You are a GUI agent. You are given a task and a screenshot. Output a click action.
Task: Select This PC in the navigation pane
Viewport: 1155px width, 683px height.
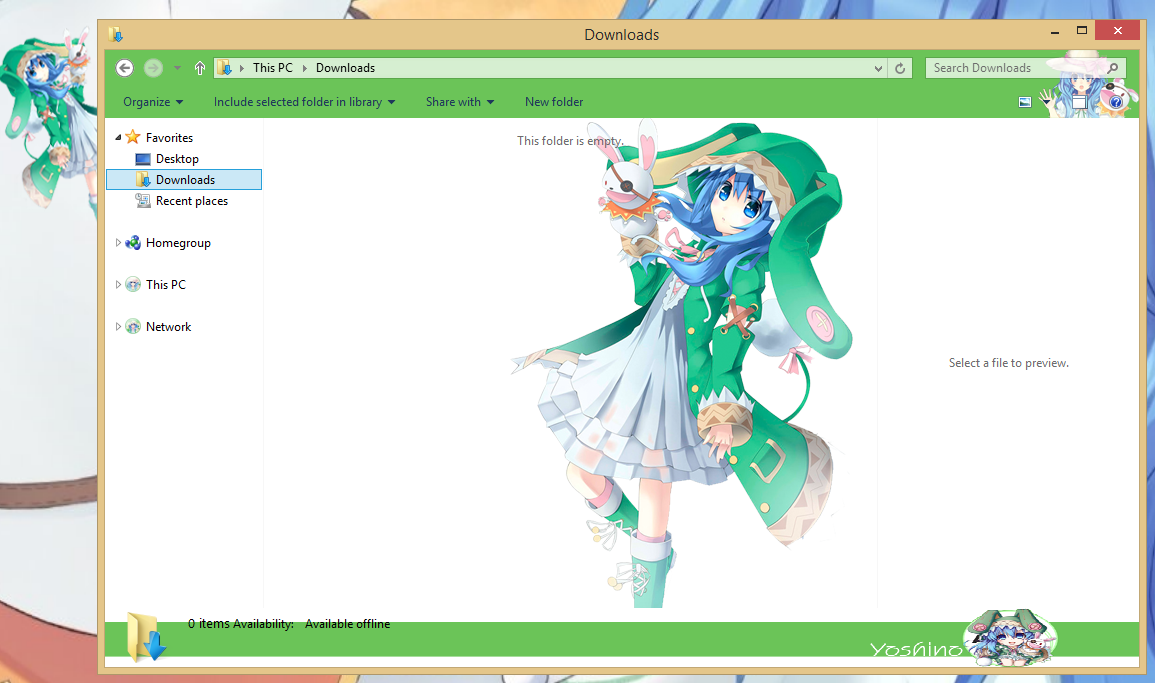166,284
